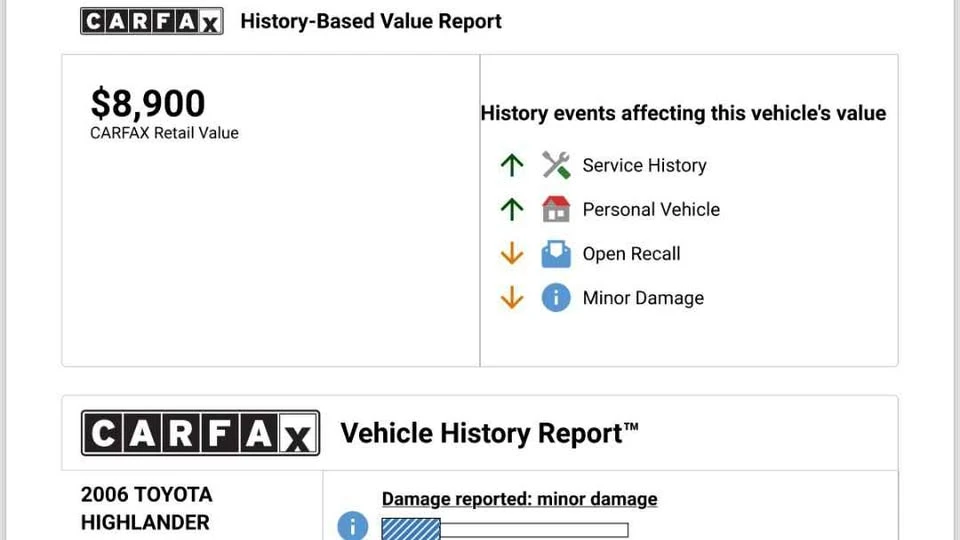960x540 pixels.
Task: Click the large CARFAX logo in Vehicle History Report
Action: 200,433
